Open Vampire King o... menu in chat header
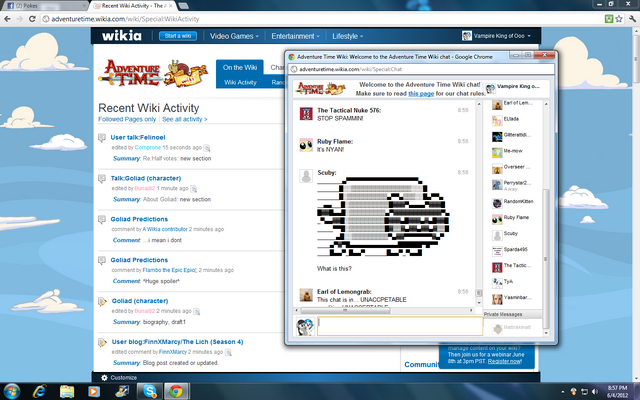This screenshot has width=640, height=400. click(x=513, y=87)
